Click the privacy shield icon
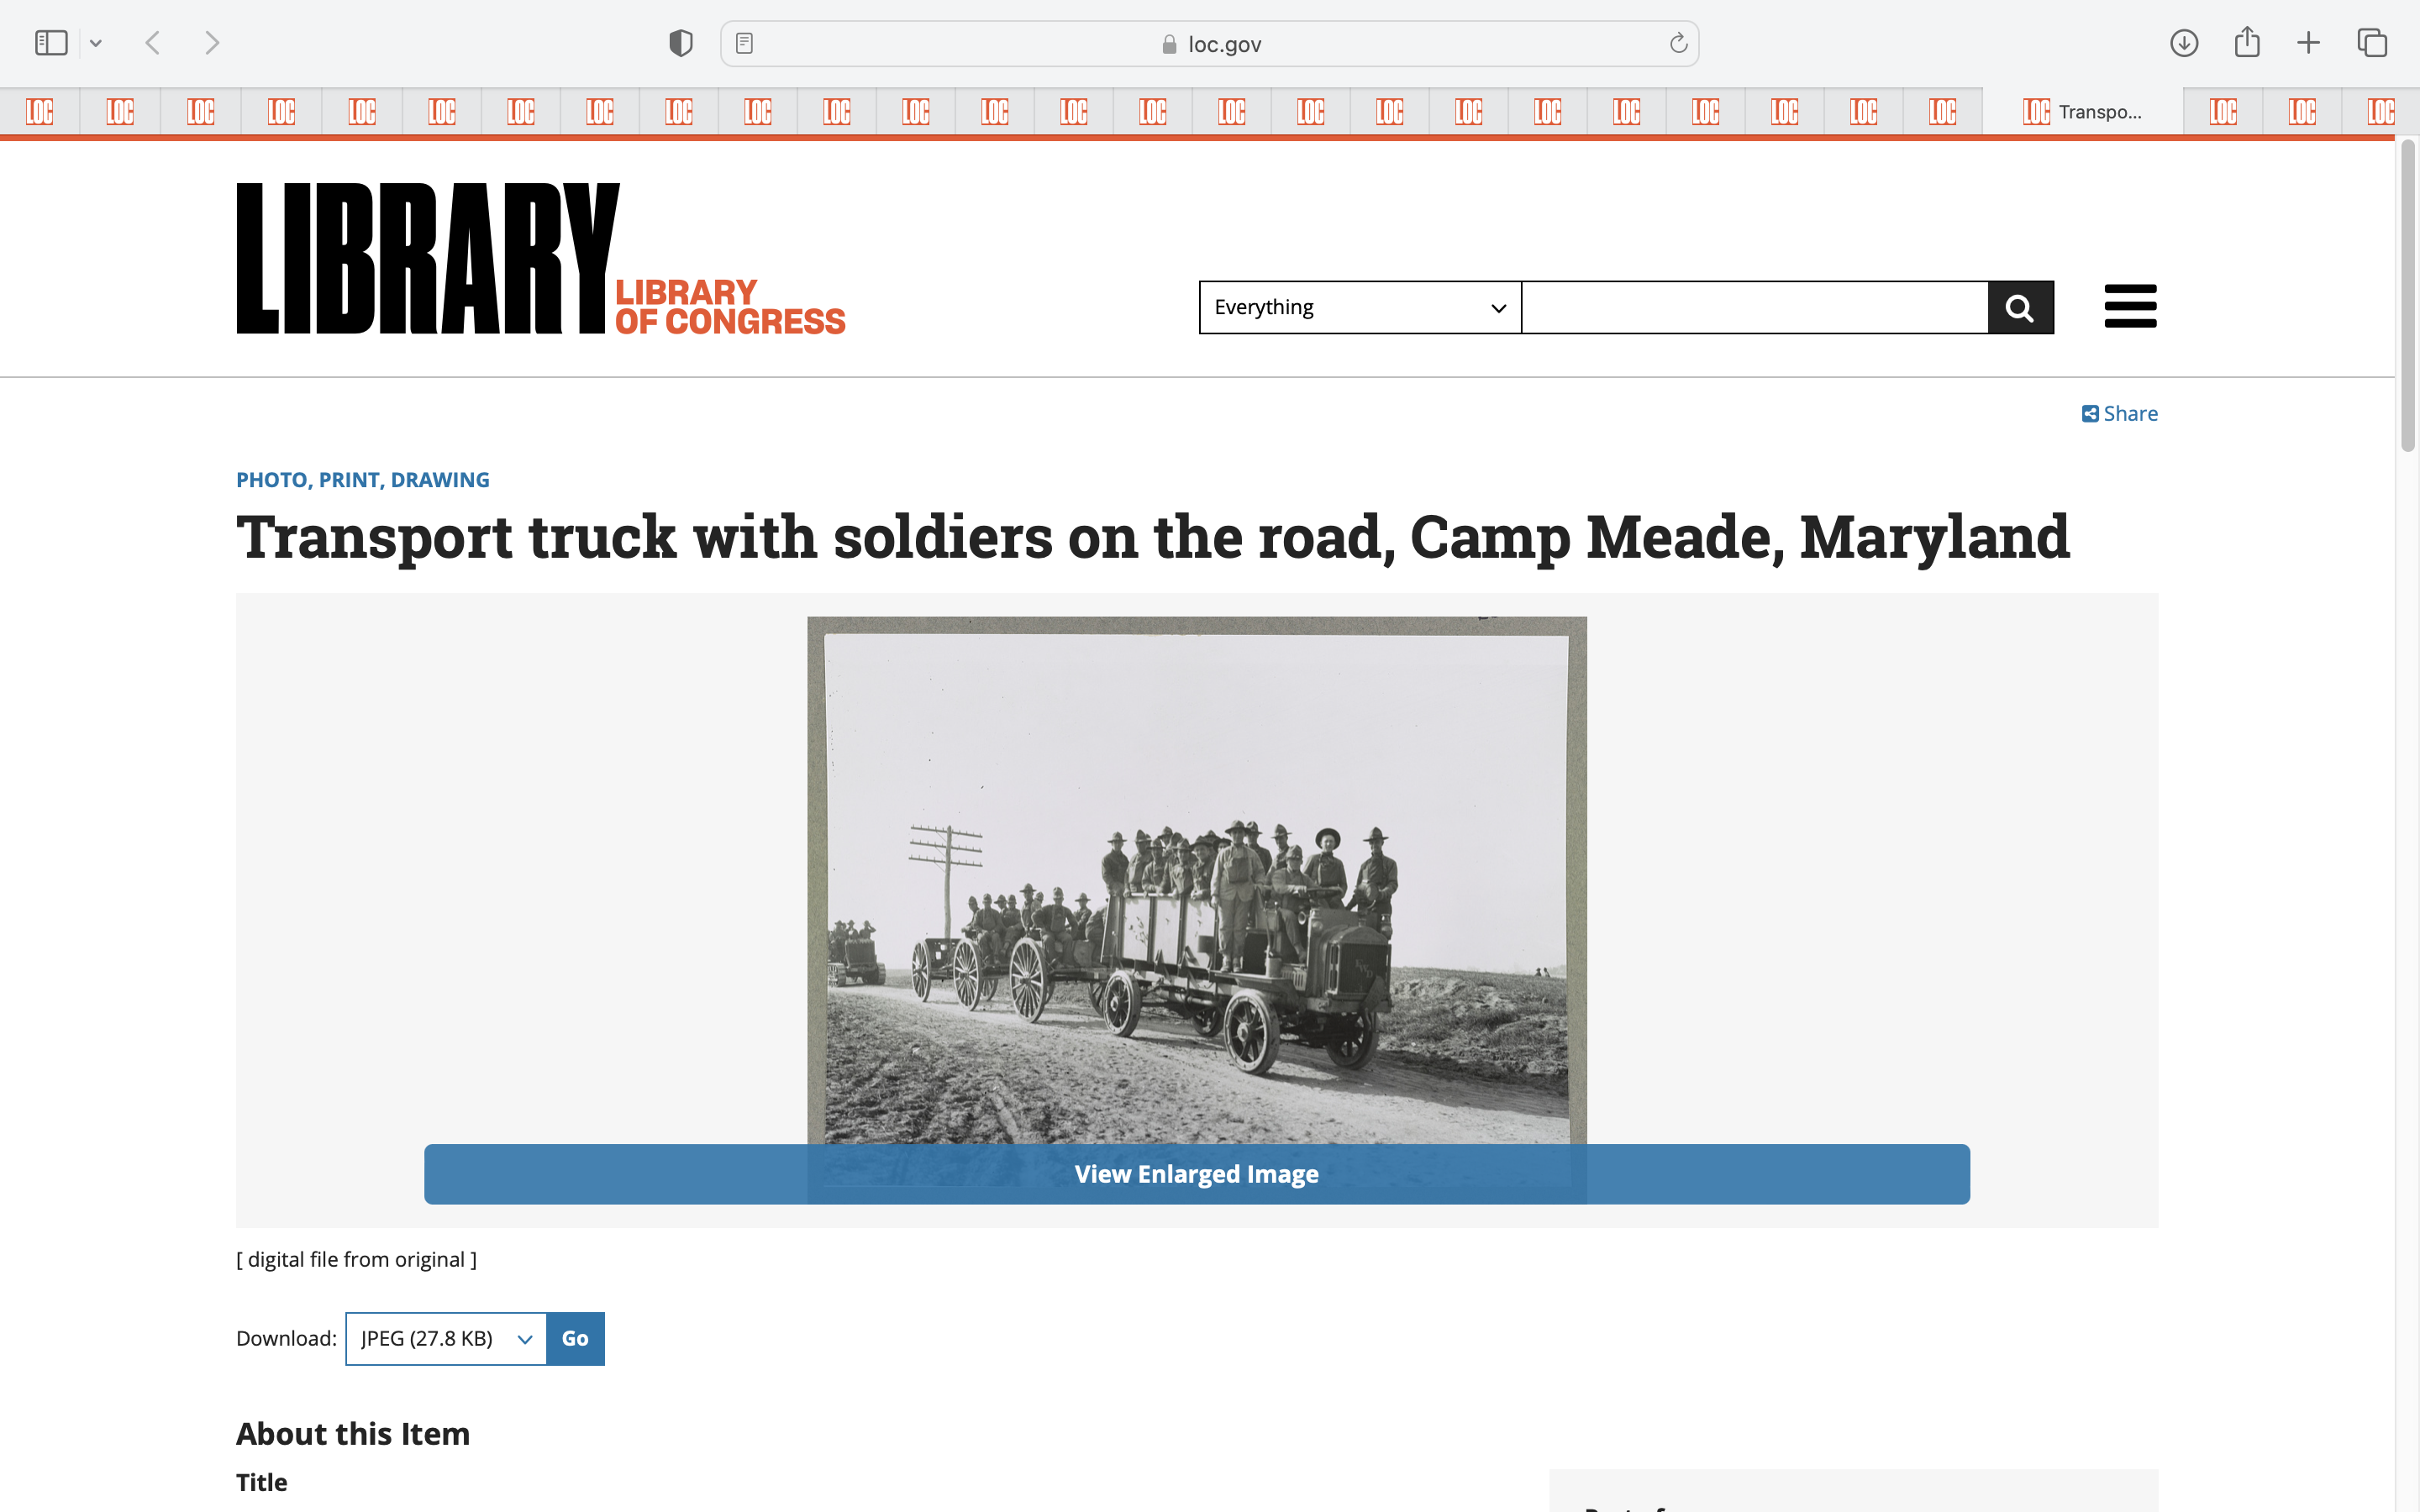Screen dimensions: 2420x1512 coord(680,43)
